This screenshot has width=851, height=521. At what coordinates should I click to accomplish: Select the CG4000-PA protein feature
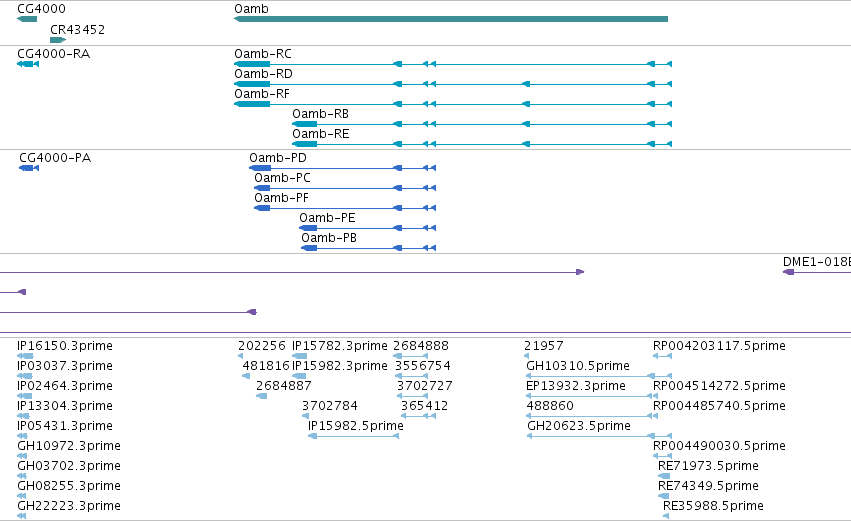[55, 158]
